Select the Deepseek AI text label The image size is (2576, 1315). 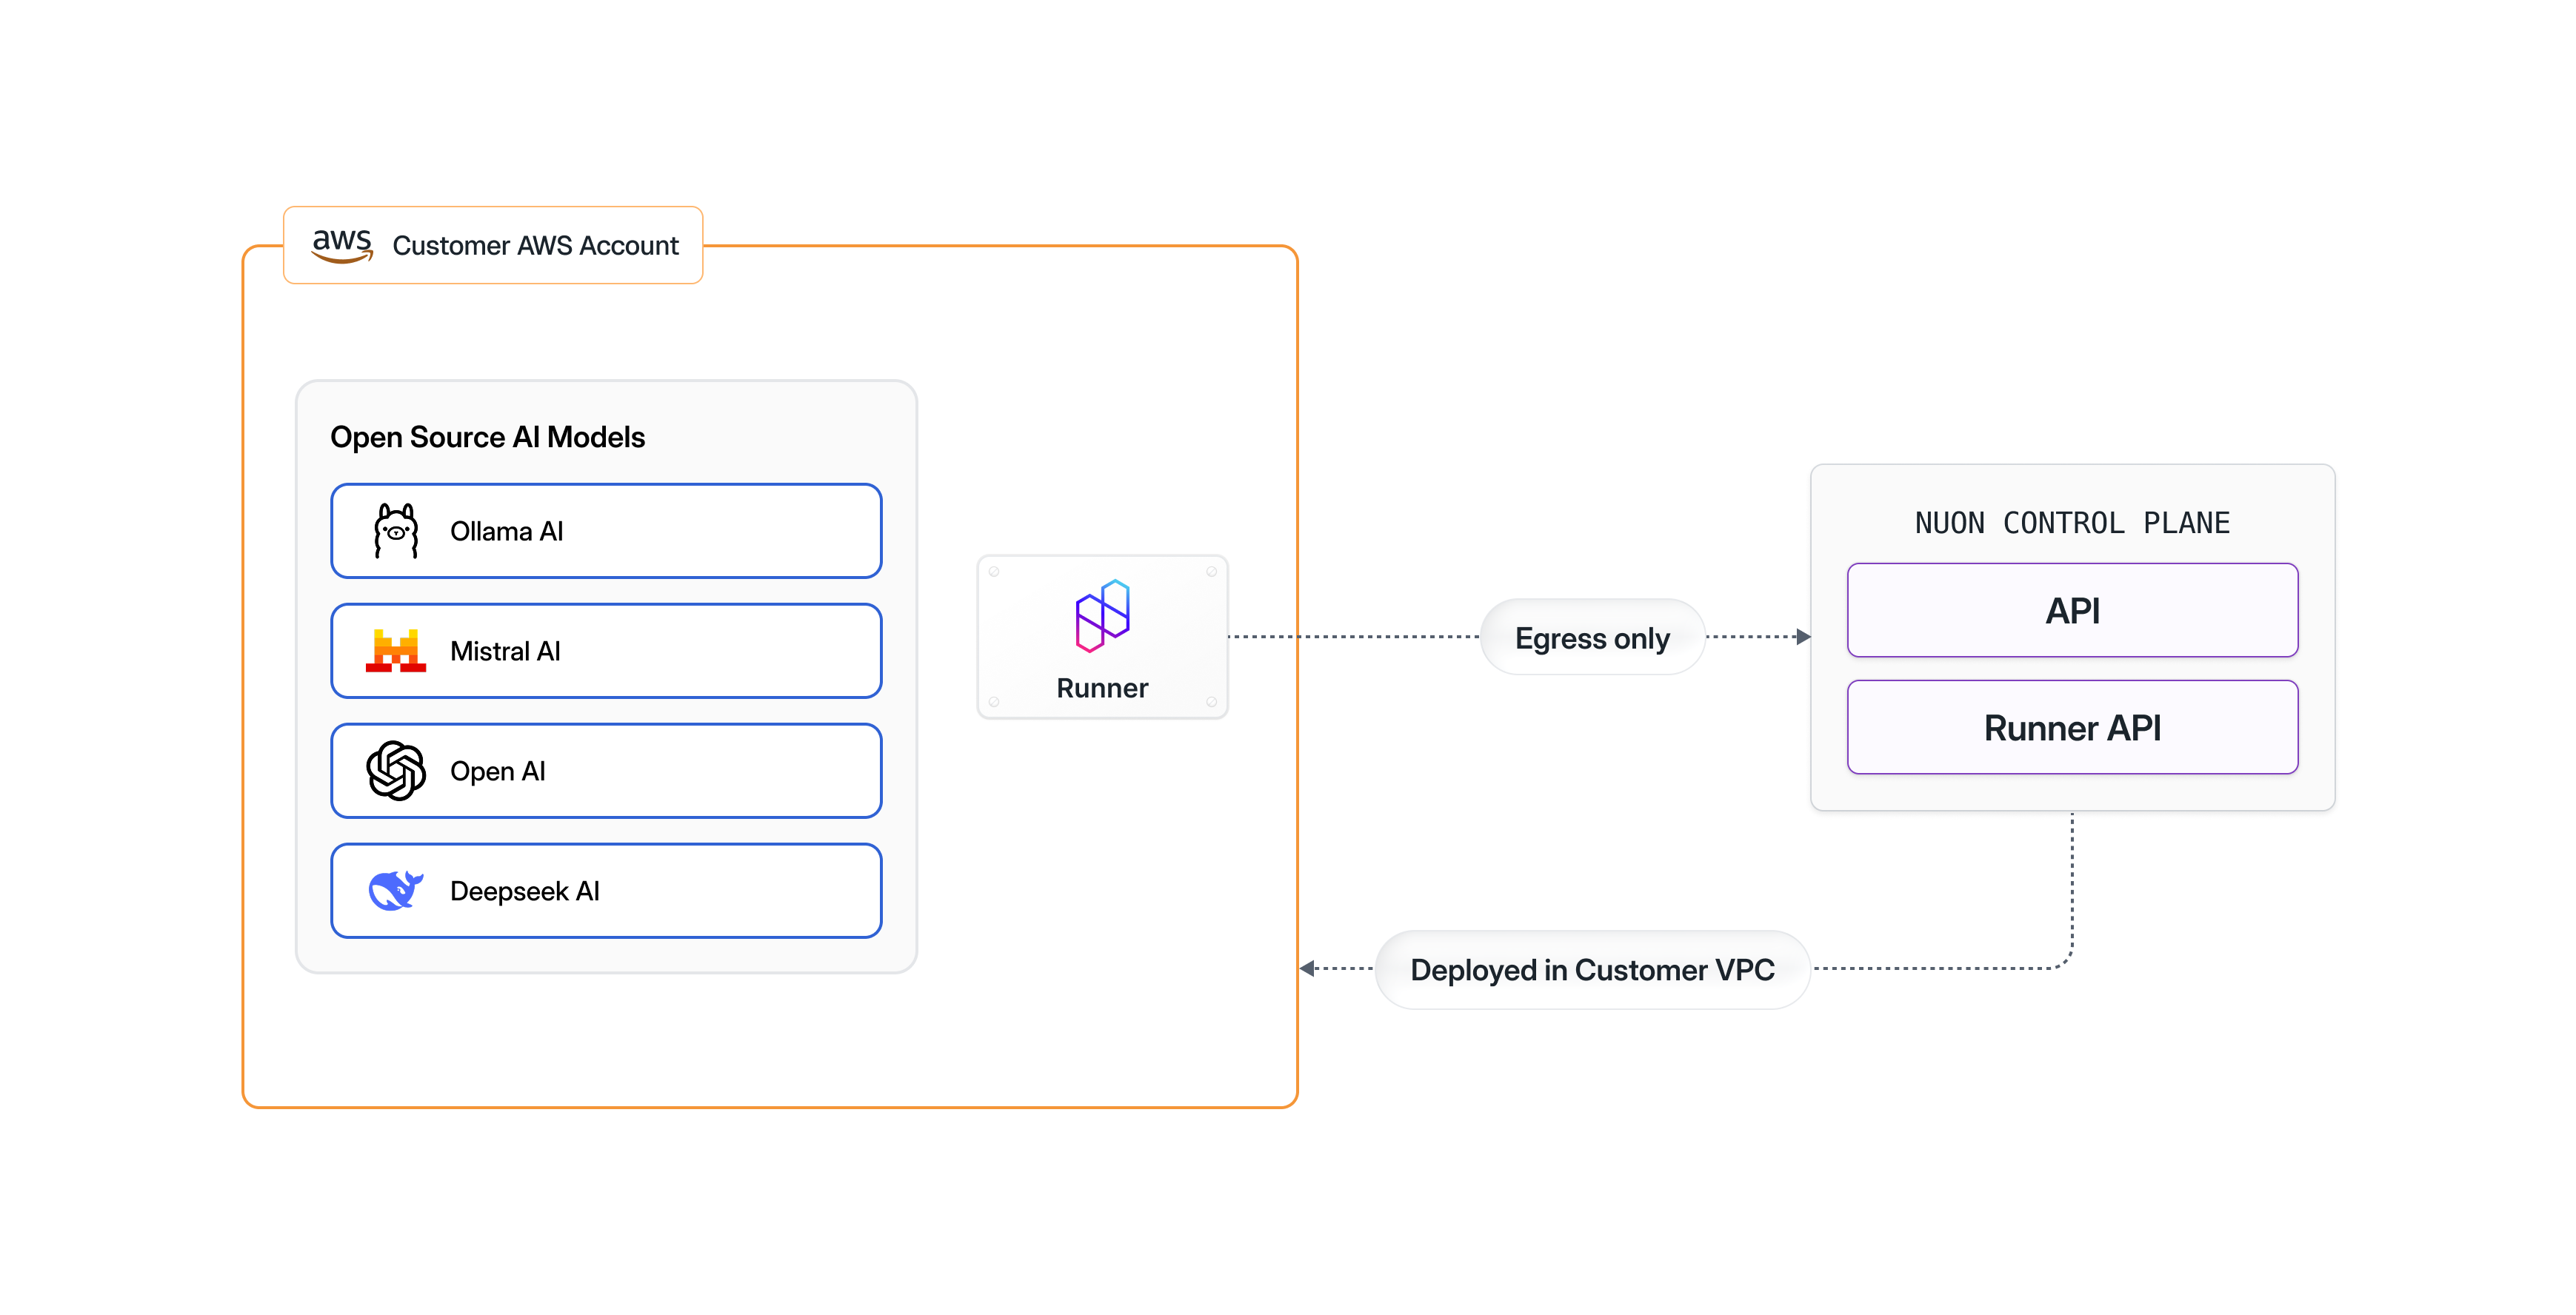click(x=524, y=891)
